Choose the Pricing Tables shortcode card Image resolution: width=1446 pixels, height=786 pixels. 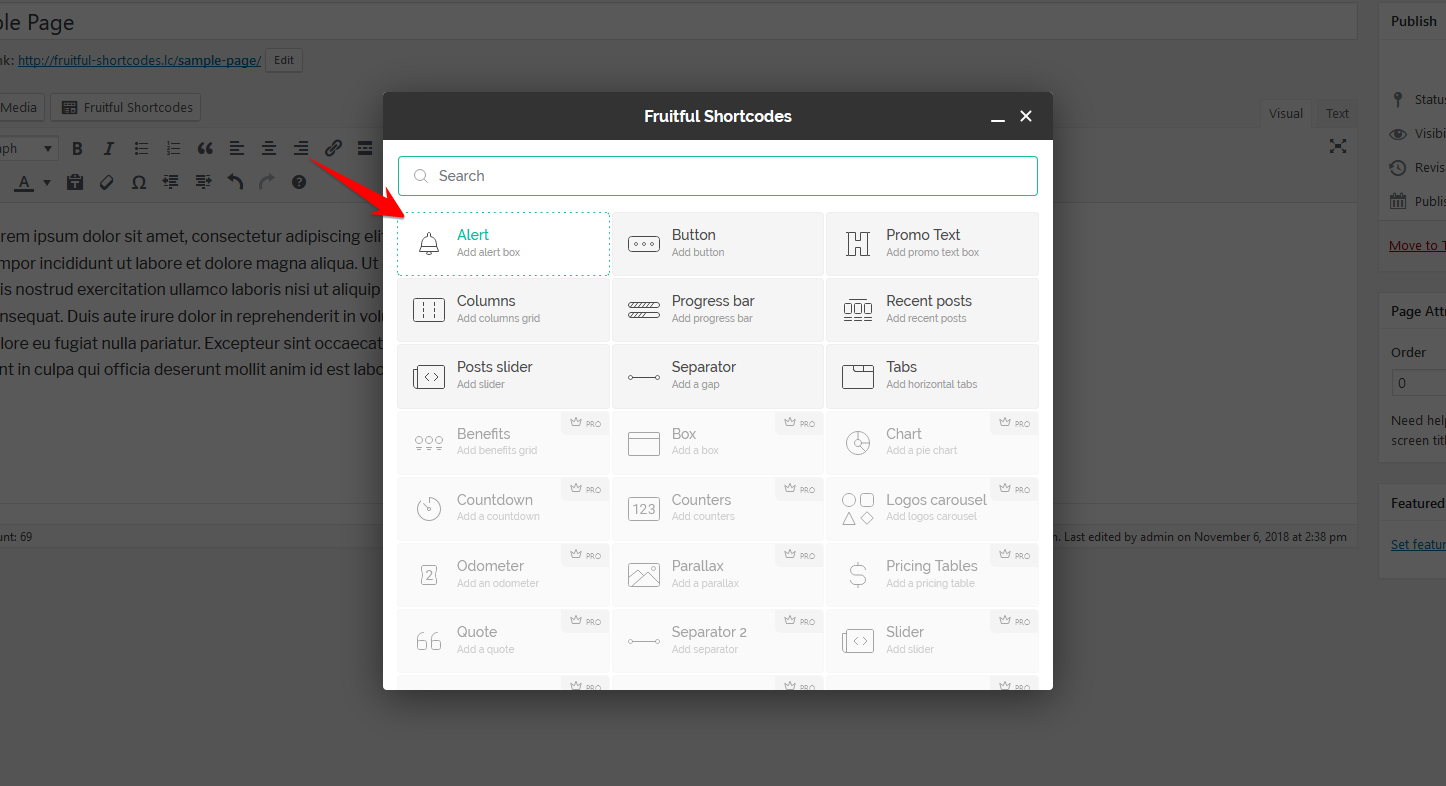click(932, 575)
